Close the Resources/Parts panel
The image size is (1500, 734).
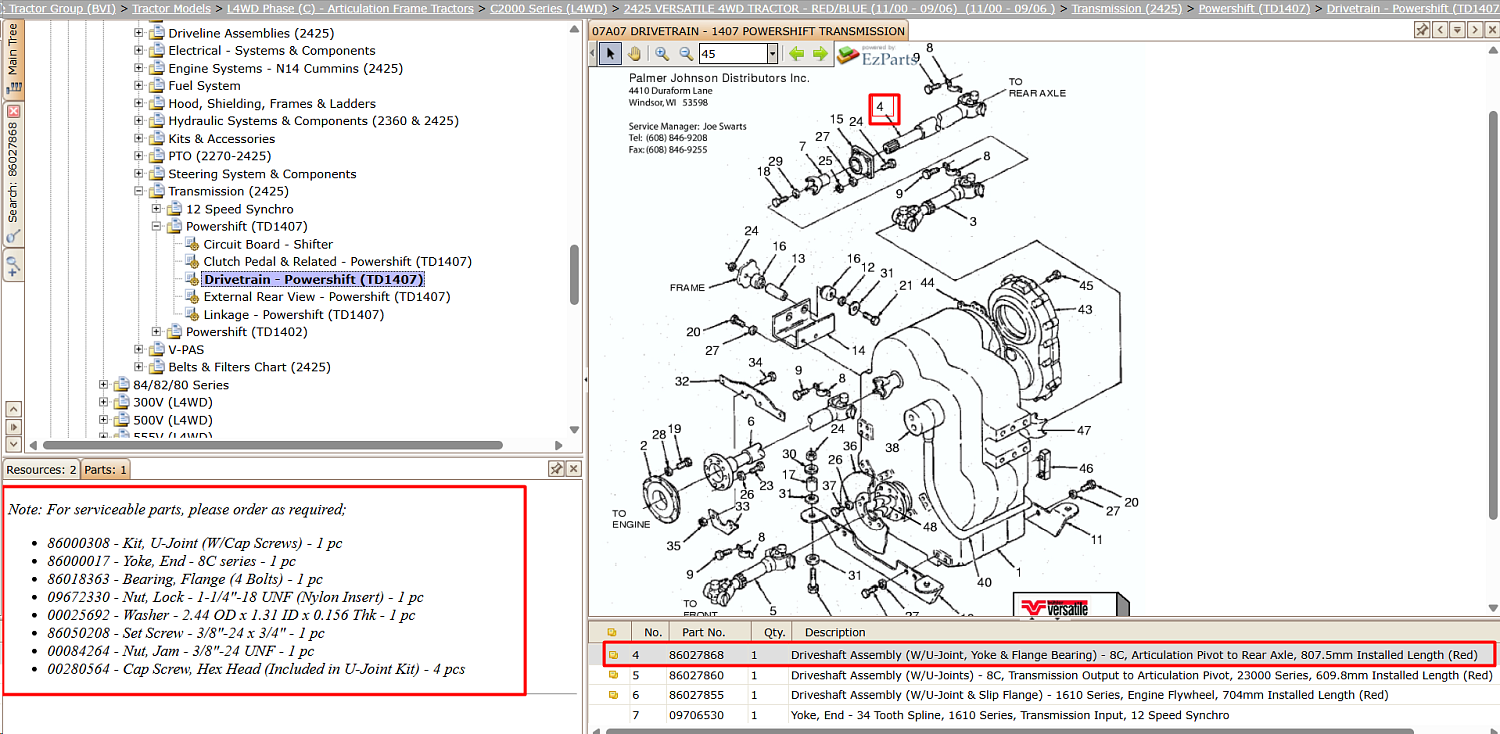574,469
